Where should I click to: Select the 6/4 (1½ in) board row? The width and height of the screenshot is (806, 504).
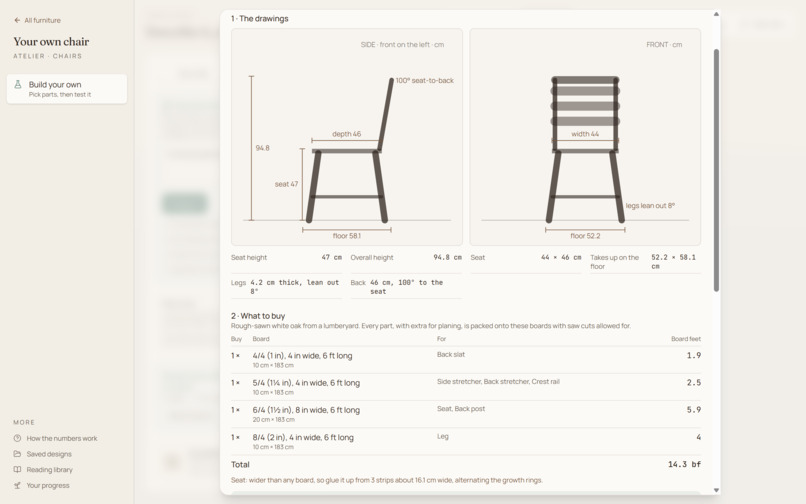click(466, 414)
